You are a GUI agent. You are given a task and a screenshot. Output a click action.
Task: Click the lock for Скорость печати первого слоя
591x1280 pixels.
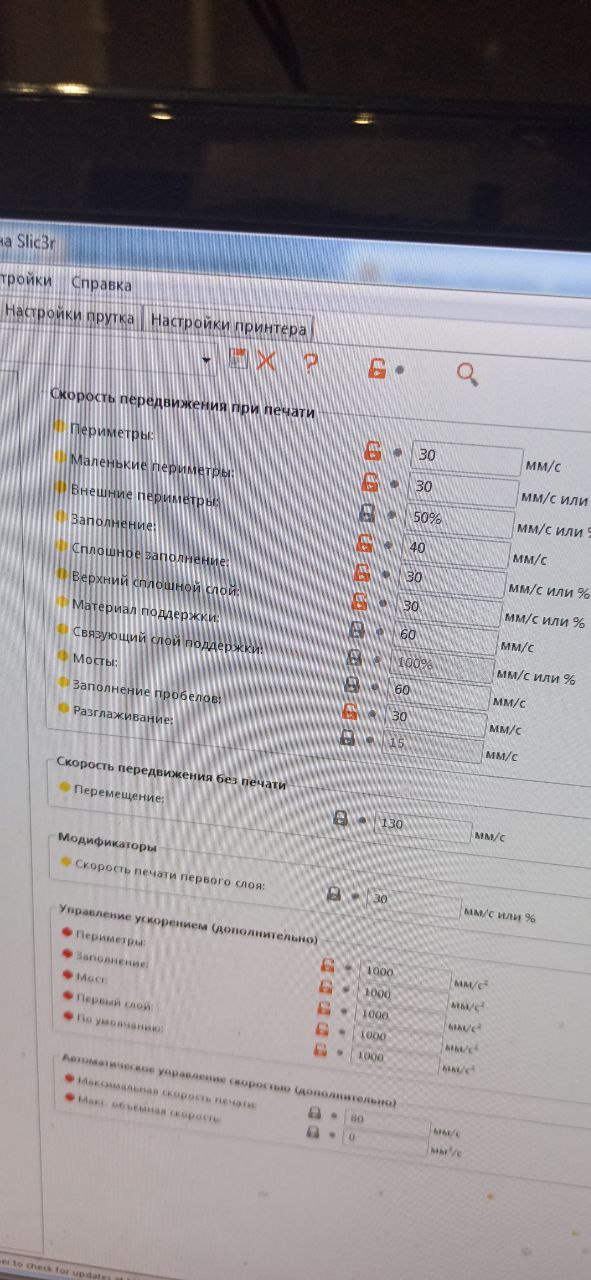coord(334,894)
